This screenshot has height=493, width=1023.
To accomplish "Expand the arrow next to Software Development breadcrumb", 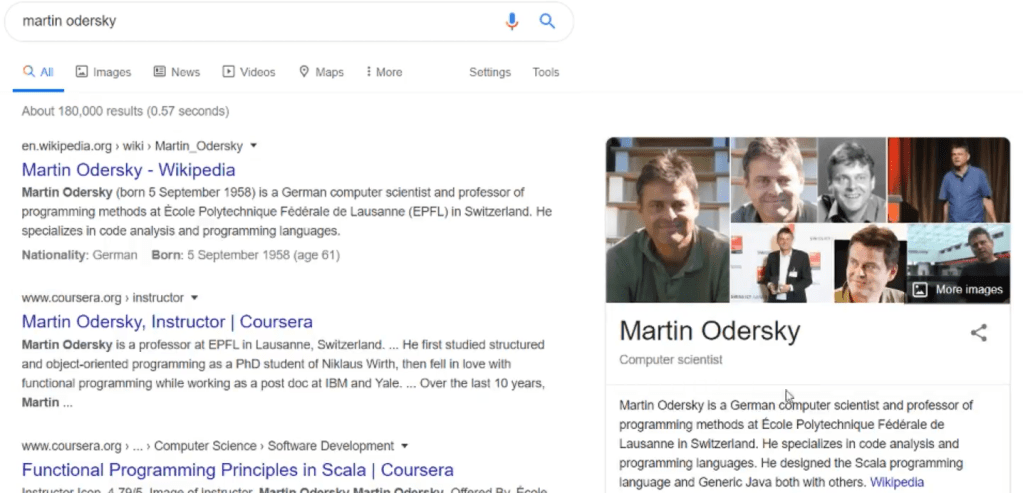I will 405,446.
